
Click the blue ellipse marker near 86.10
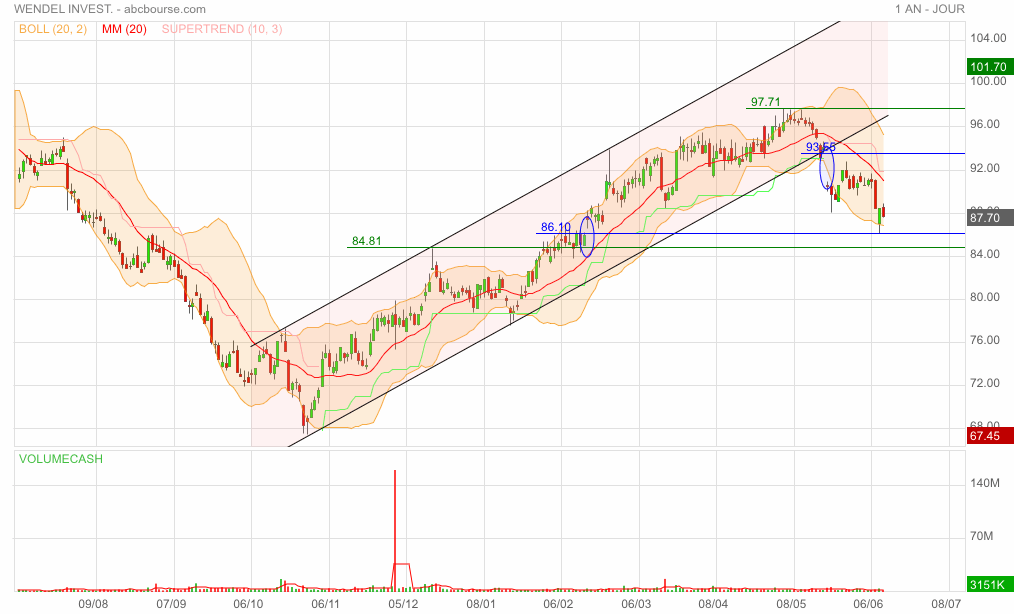point(587,236)
